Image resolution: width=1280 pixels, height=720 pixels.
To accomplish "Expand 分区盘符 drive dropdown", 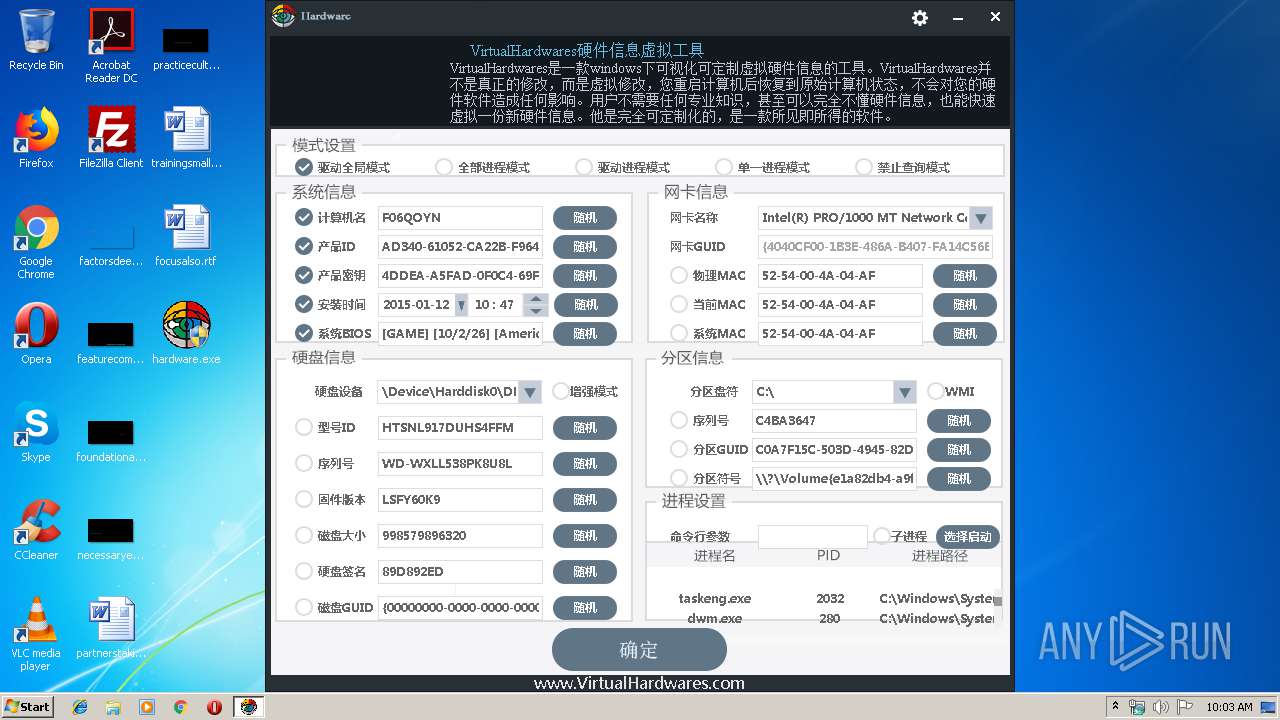I will click(904, 392).
